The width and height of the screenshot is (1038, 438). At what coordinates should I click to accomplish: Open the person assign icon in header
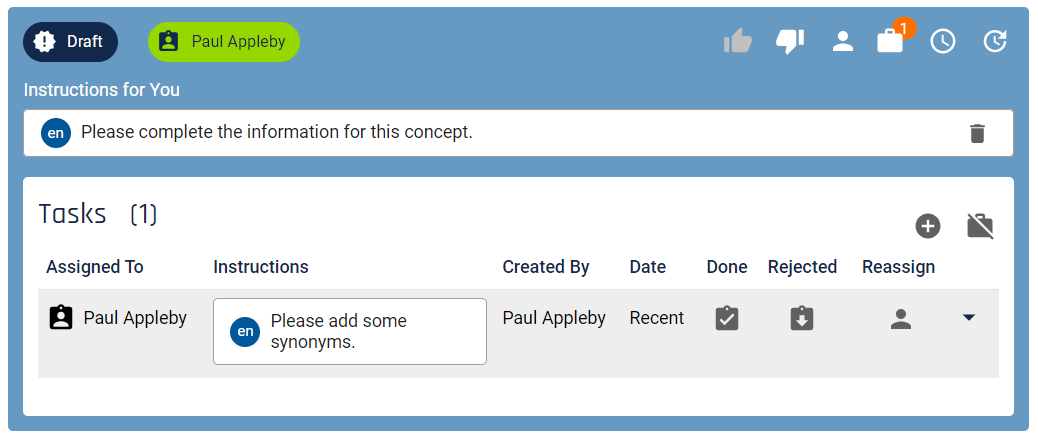coord(842,42)
